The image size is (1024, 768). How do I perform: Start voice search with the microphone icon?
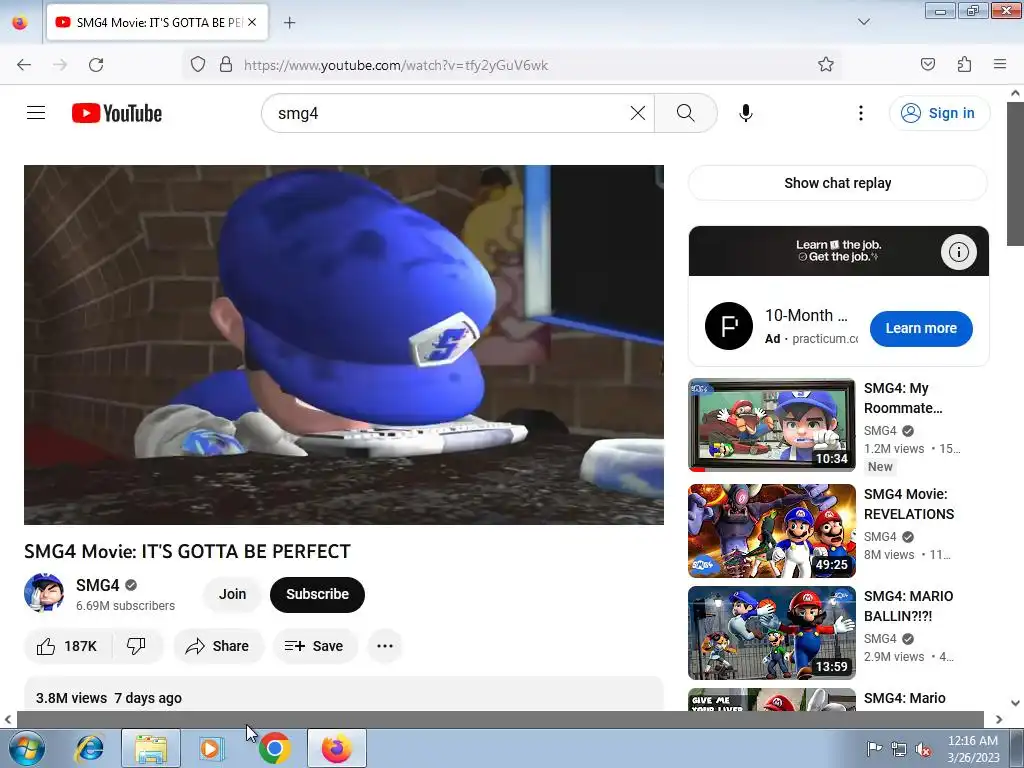point(746,113)
